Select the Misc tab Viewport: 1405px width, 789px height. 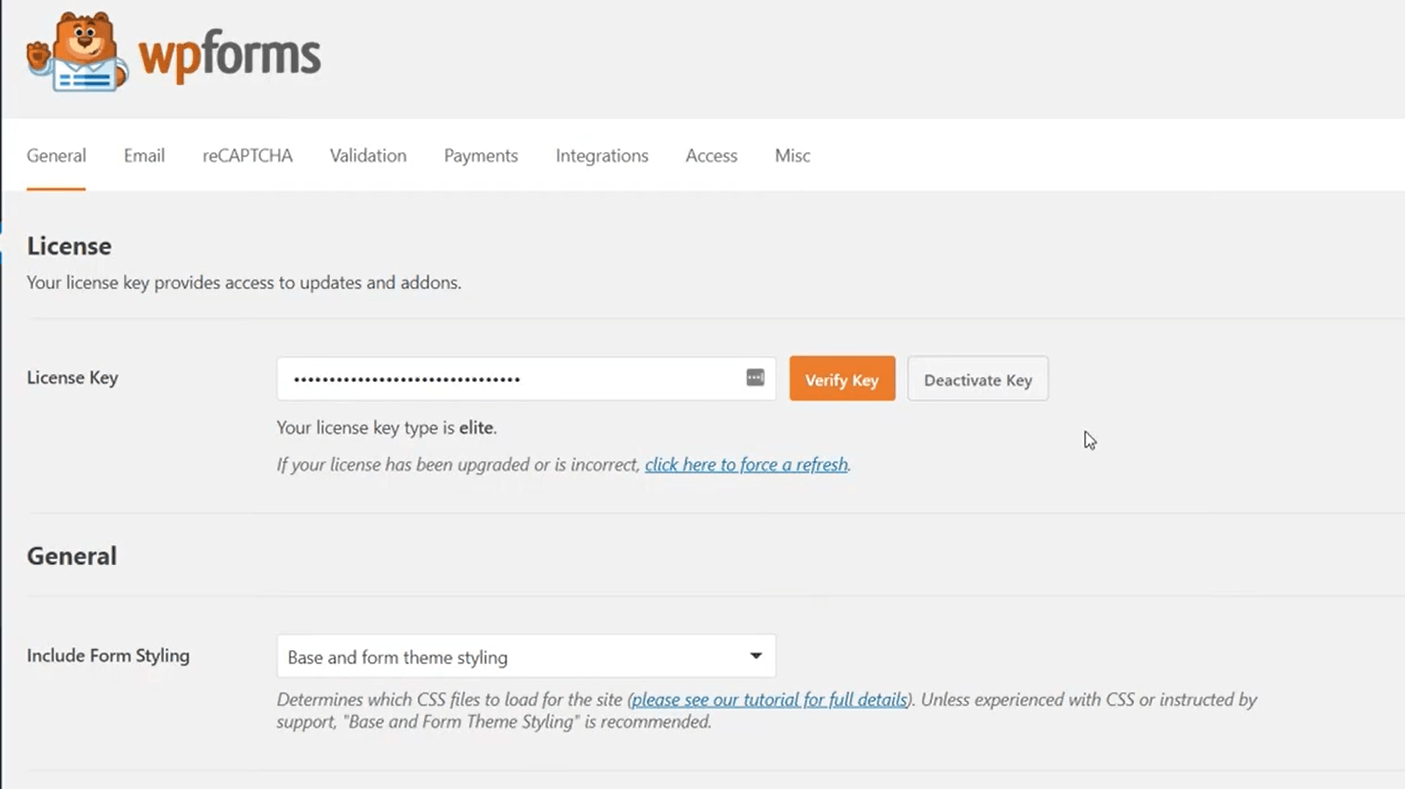pos(792,156)
